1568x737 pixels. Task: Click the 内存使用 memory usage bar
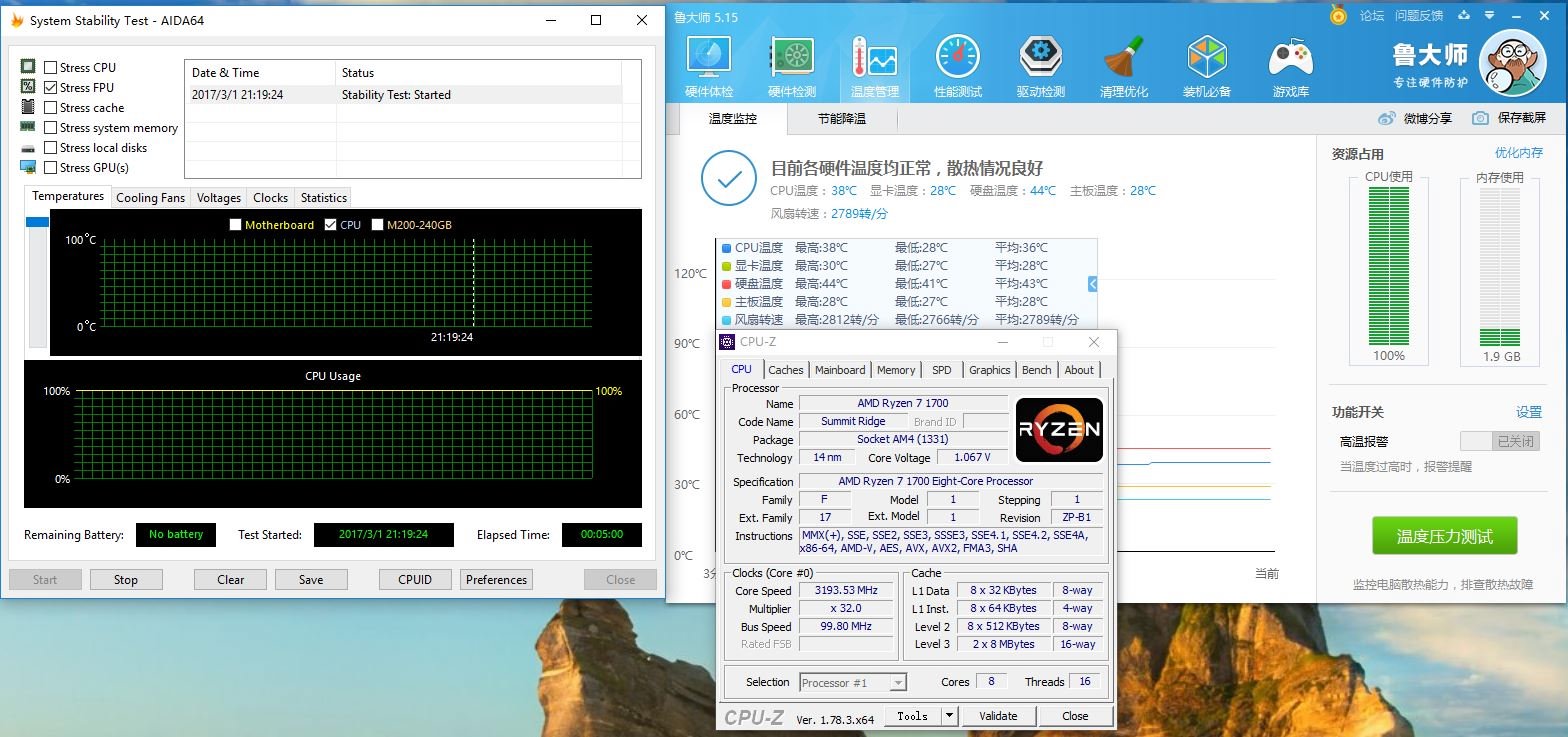[x=1499, y=266]
